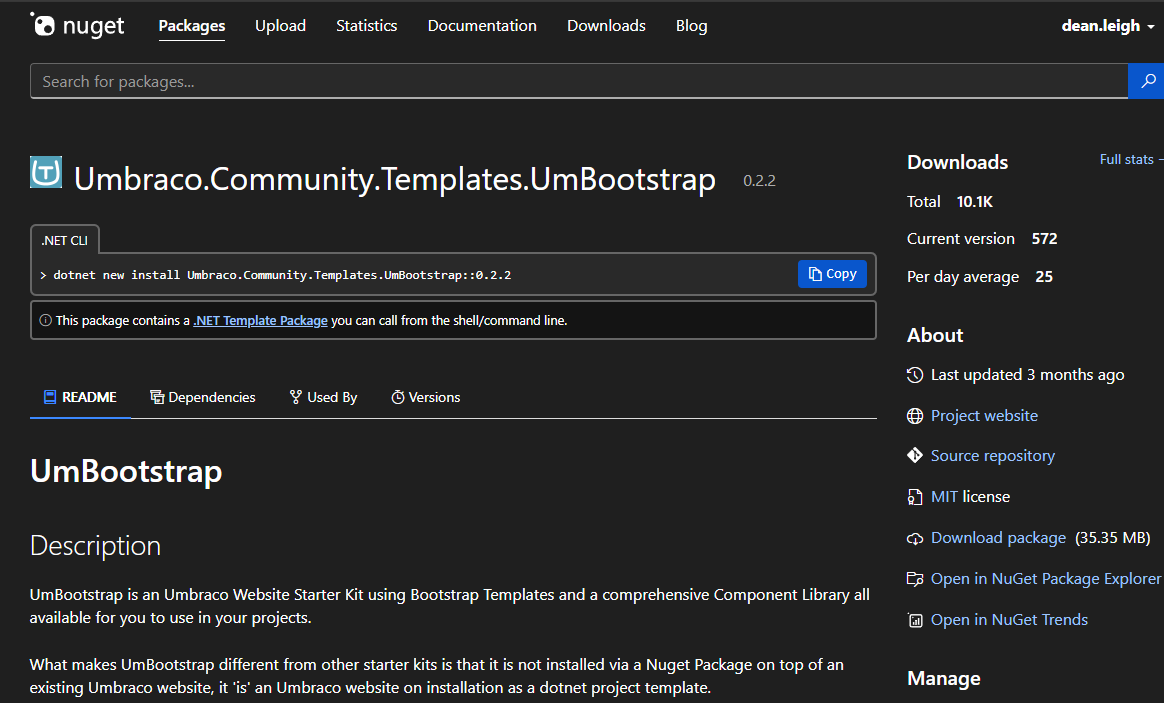Image resolution: width=1164 pixels, height=703 pixels.
Task: Switch to the Dependencies tab
Action: tap(202, 397)
